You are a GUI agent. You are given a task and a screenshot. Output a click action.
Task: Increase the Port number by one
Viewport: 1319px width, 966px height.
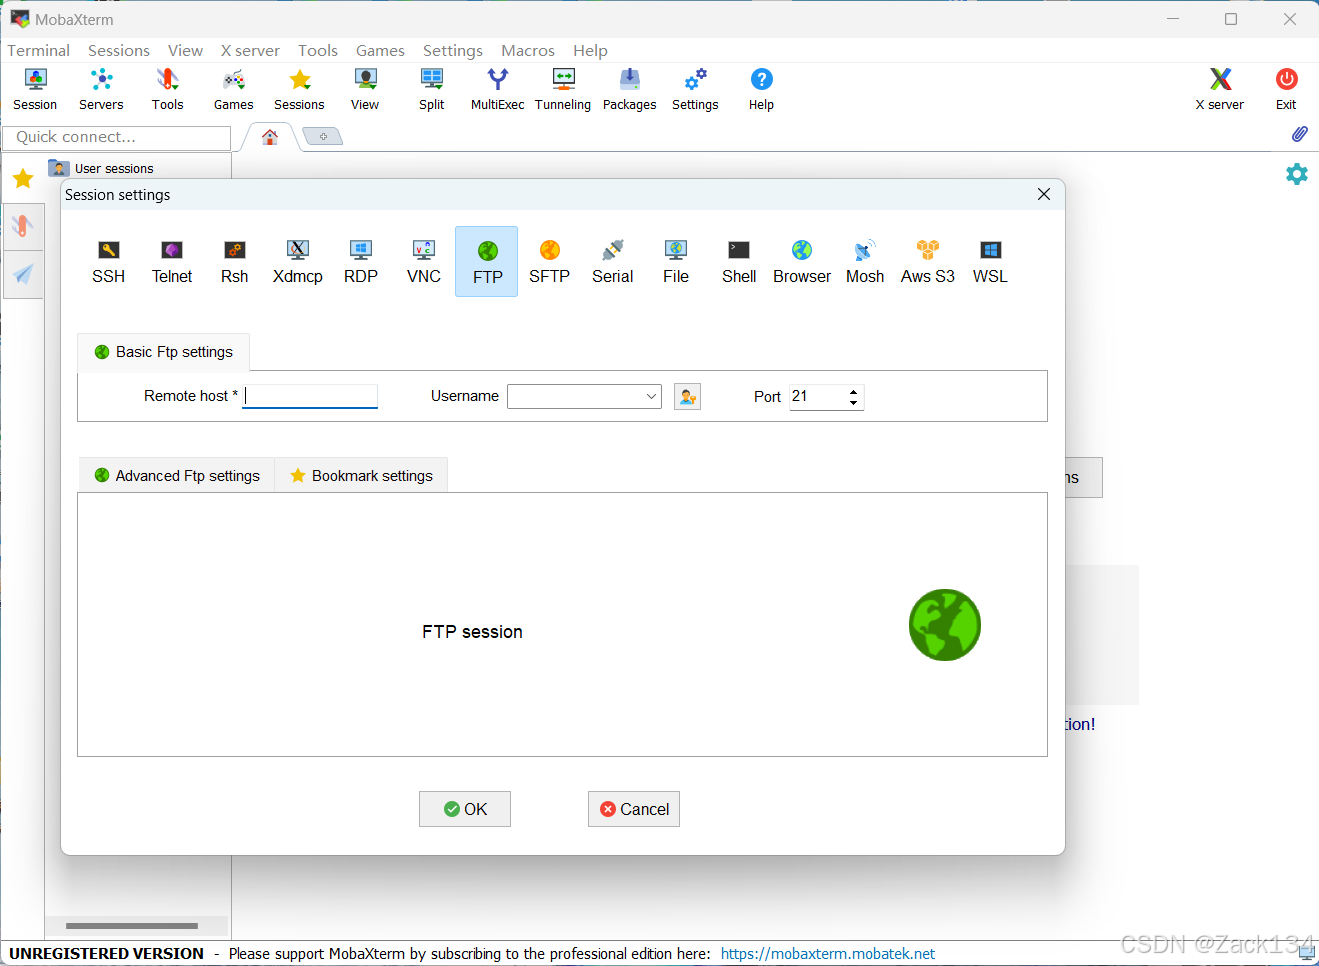click(x=853, y=391)
